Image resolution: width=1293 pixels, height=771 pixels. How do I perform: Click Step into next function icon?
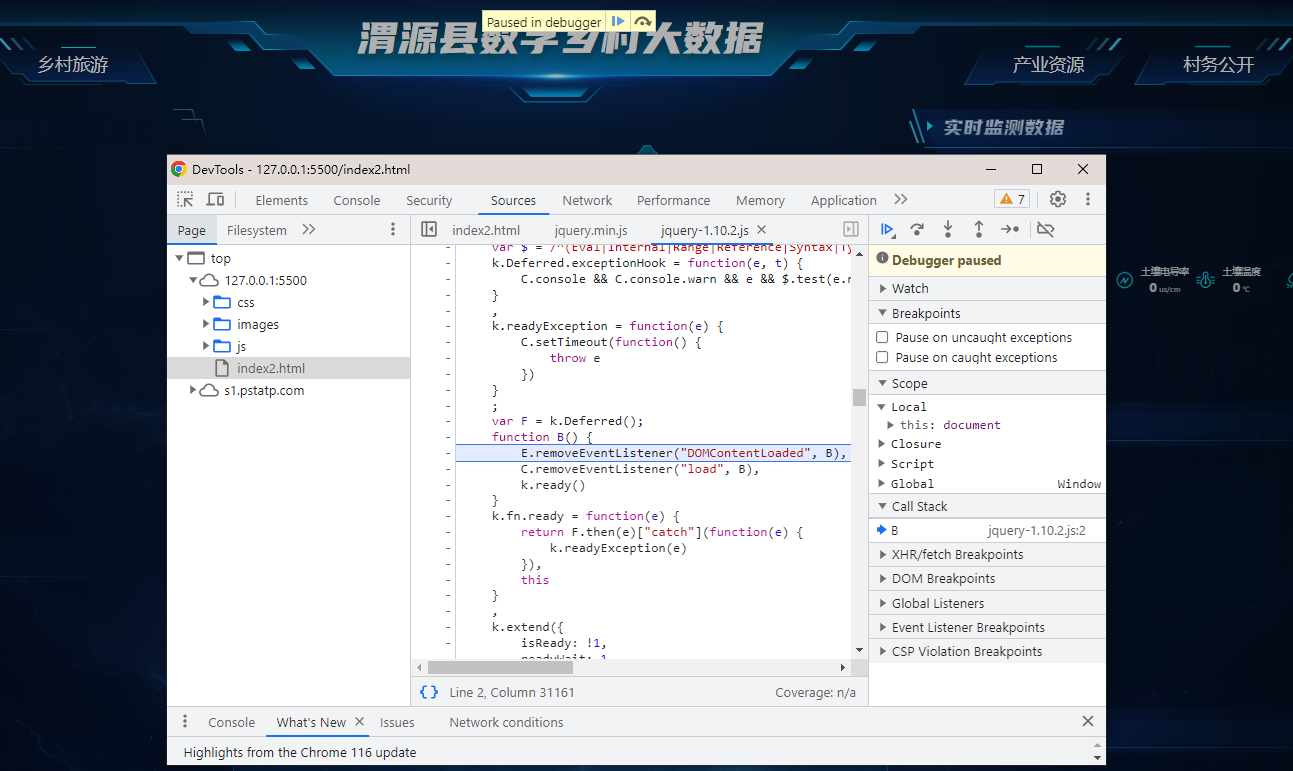pos(948,230)
